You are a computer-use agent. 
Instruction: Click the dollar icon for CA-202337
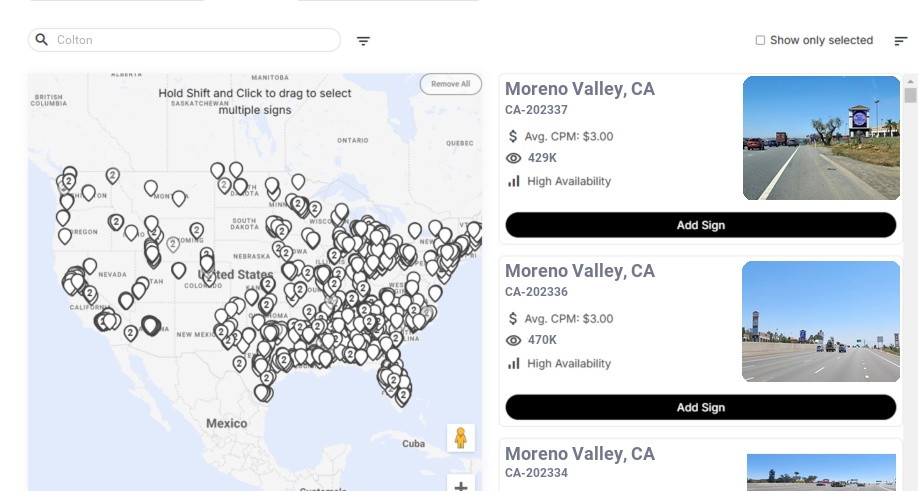click(x=514, y=136)
